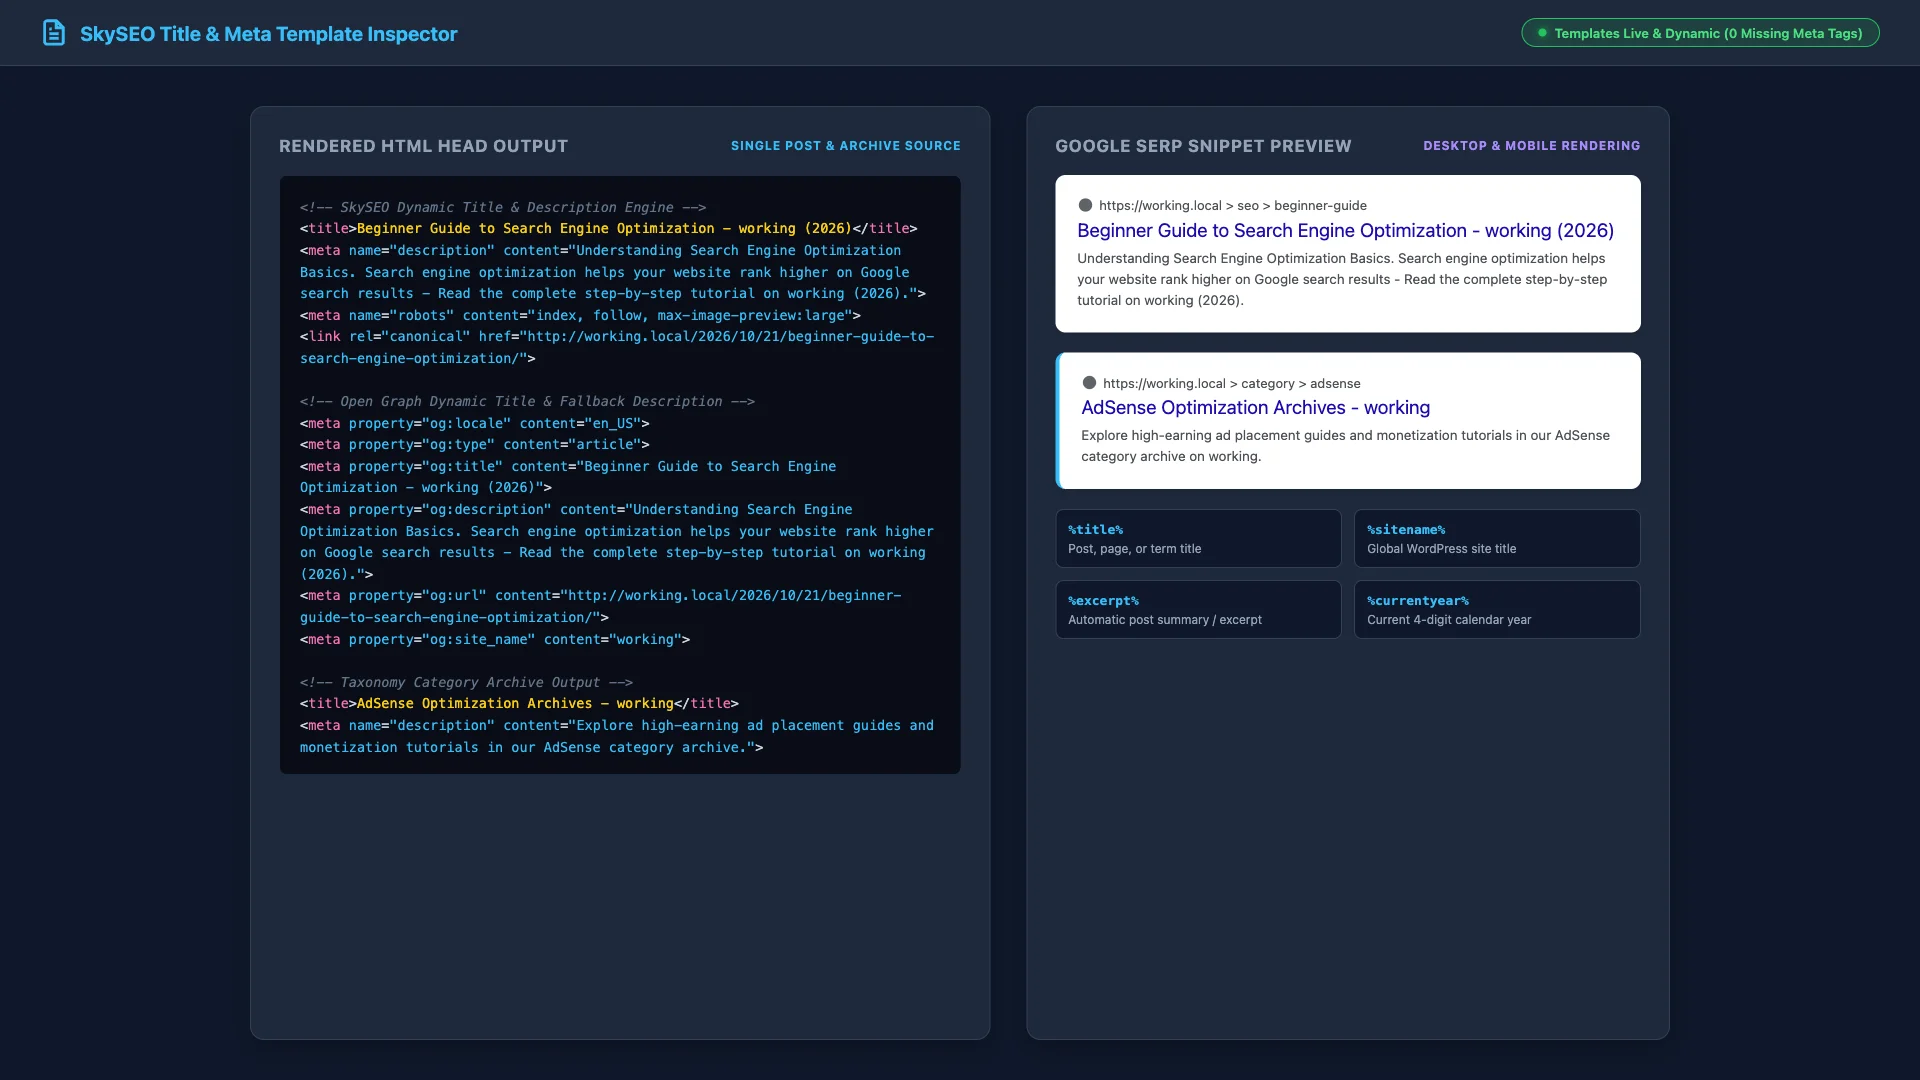
Task: Open the AdSense Optimization Archives result link
Action: pyautogui.click(x=1255, y=408)
